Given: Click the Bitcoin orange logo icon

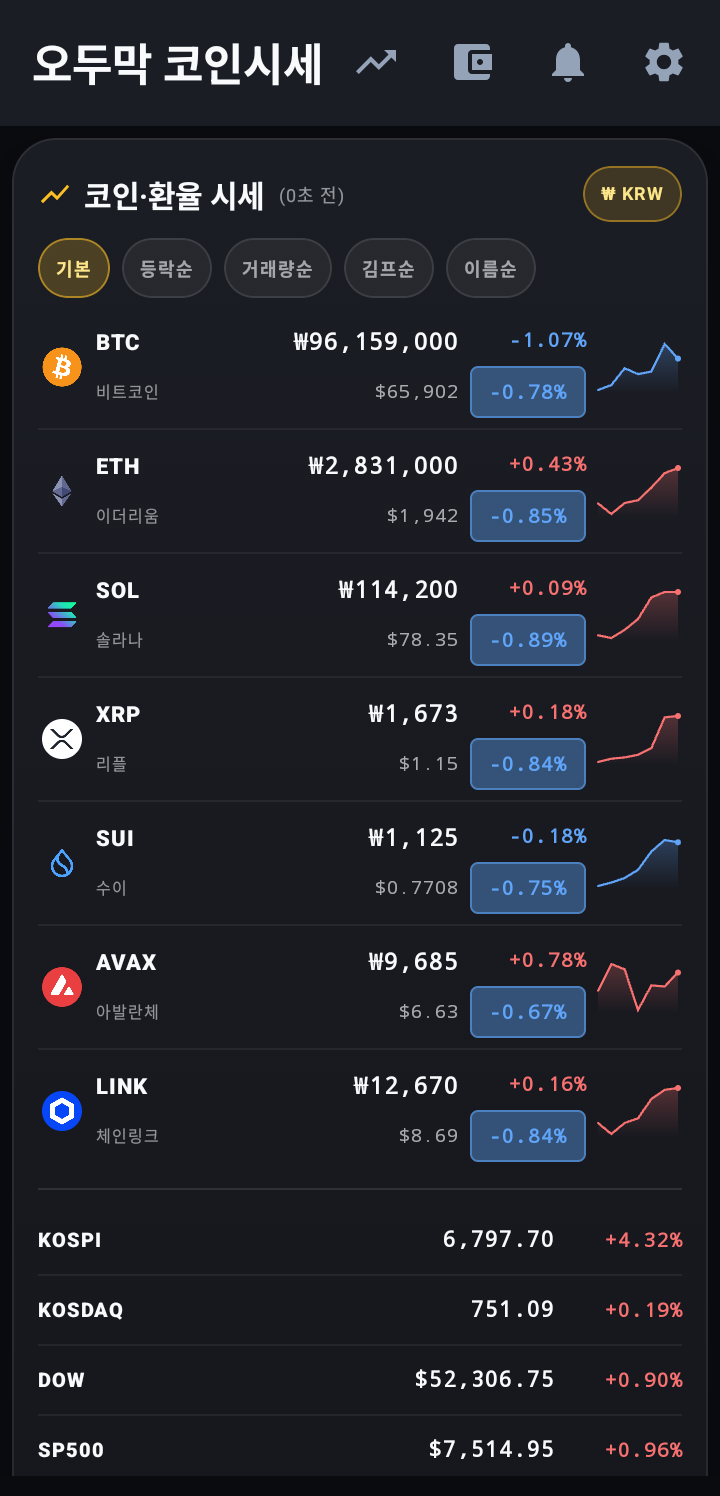Looking at the screenshot, I should coord(62,367).
